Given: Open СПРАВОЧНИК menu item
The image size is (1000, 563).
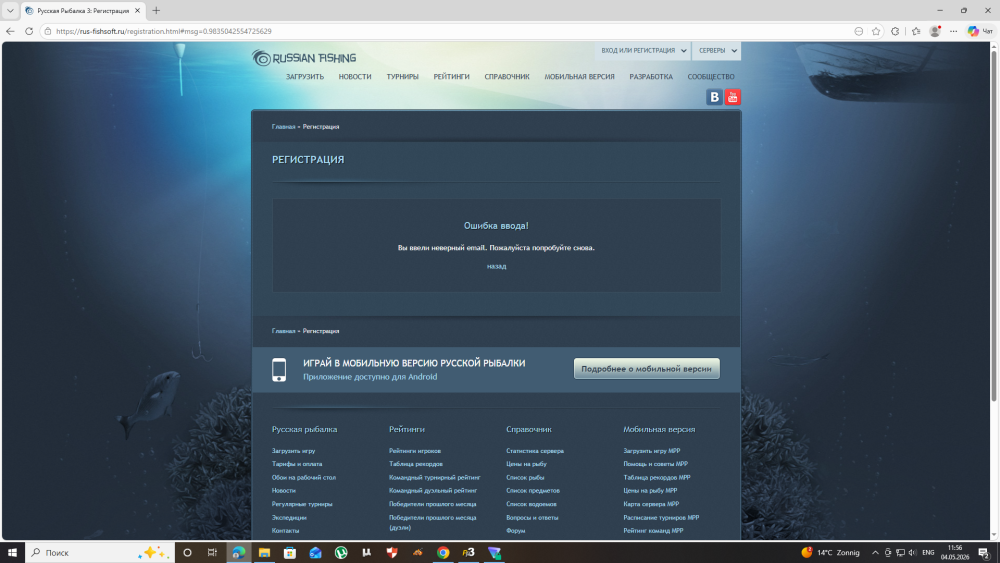Looking at the screenshot, I should (x=507, y=77).
